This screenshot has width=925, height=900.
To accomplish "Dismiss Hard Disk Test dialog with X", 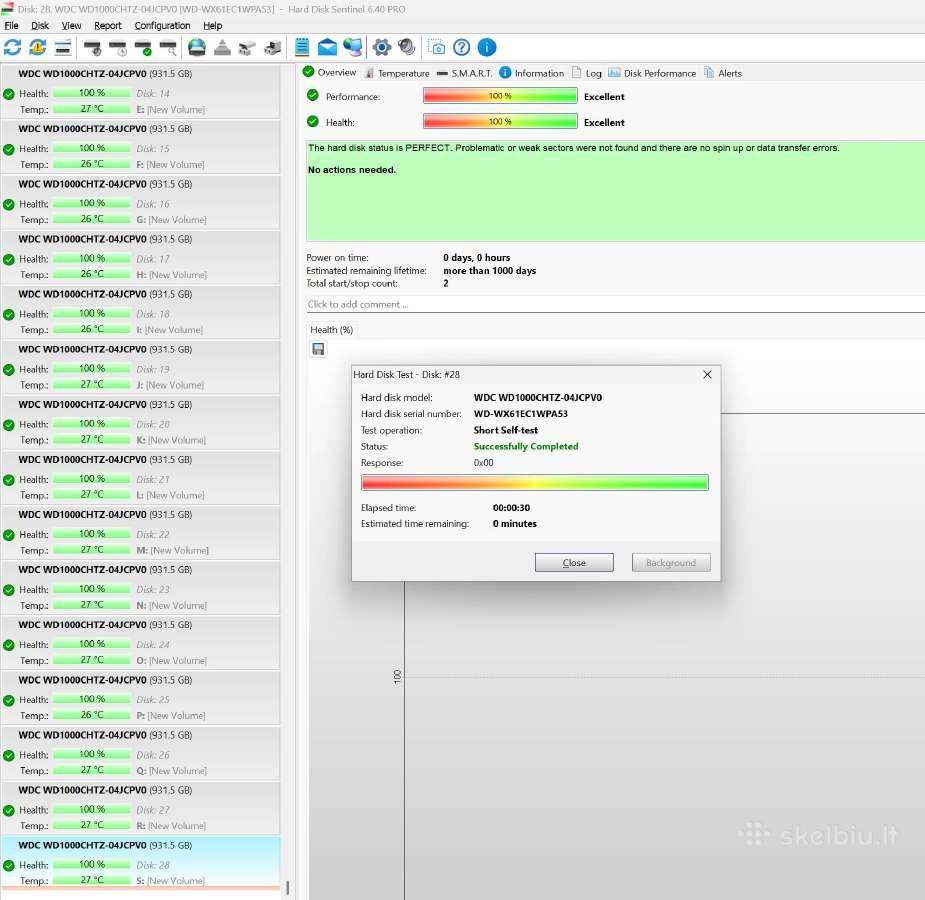I will click(x=707, y=375).
